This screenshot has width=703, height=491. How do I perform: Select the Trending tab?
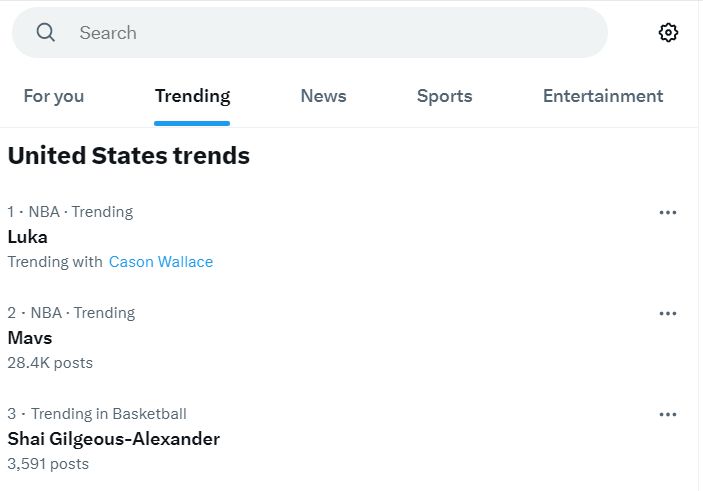(192, 96)
